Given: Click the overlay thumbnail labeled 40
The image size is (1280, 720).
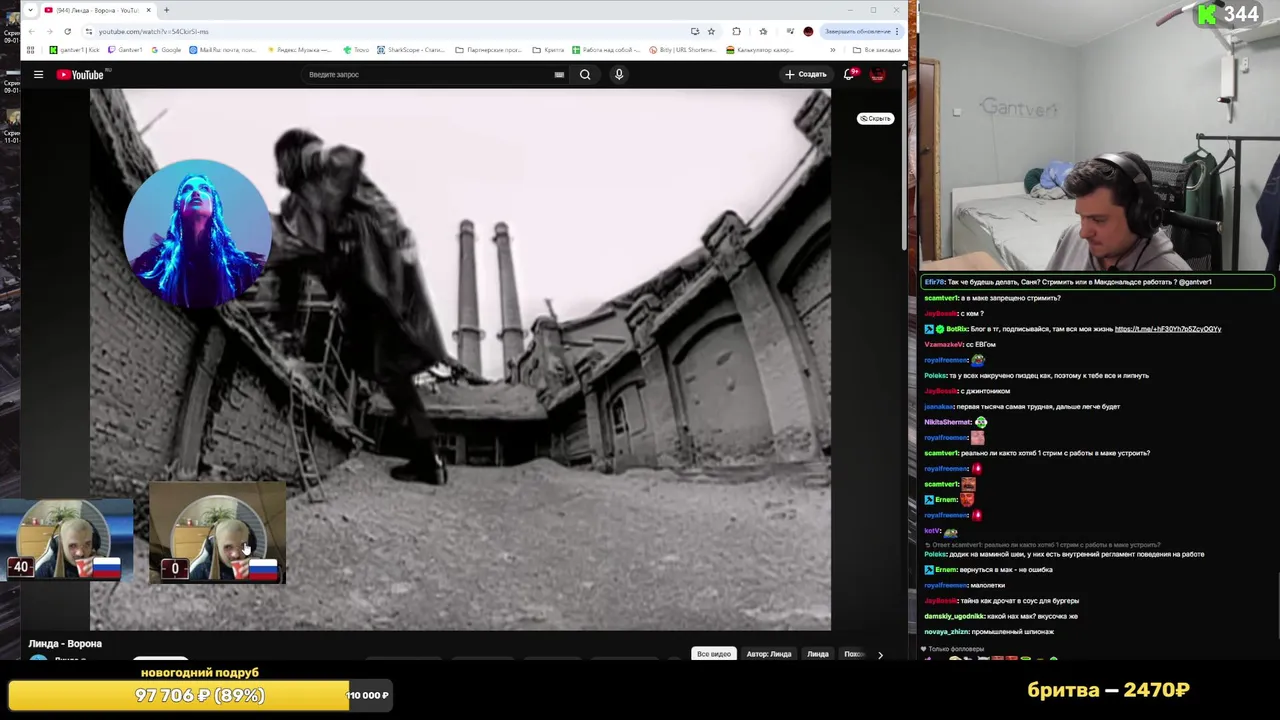Looking at the screenshot, I should (x=67, y=540).
